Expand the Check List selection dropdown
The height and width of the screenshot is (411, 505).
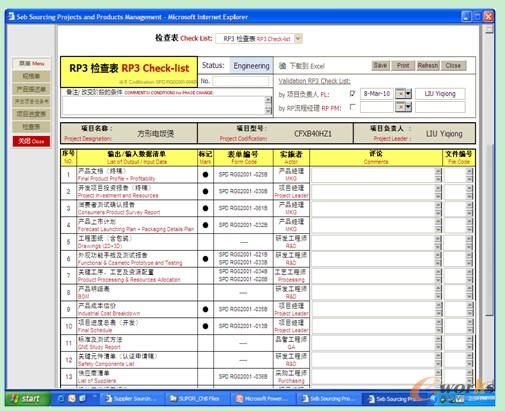pyautogui.click(x=298, y=39)
